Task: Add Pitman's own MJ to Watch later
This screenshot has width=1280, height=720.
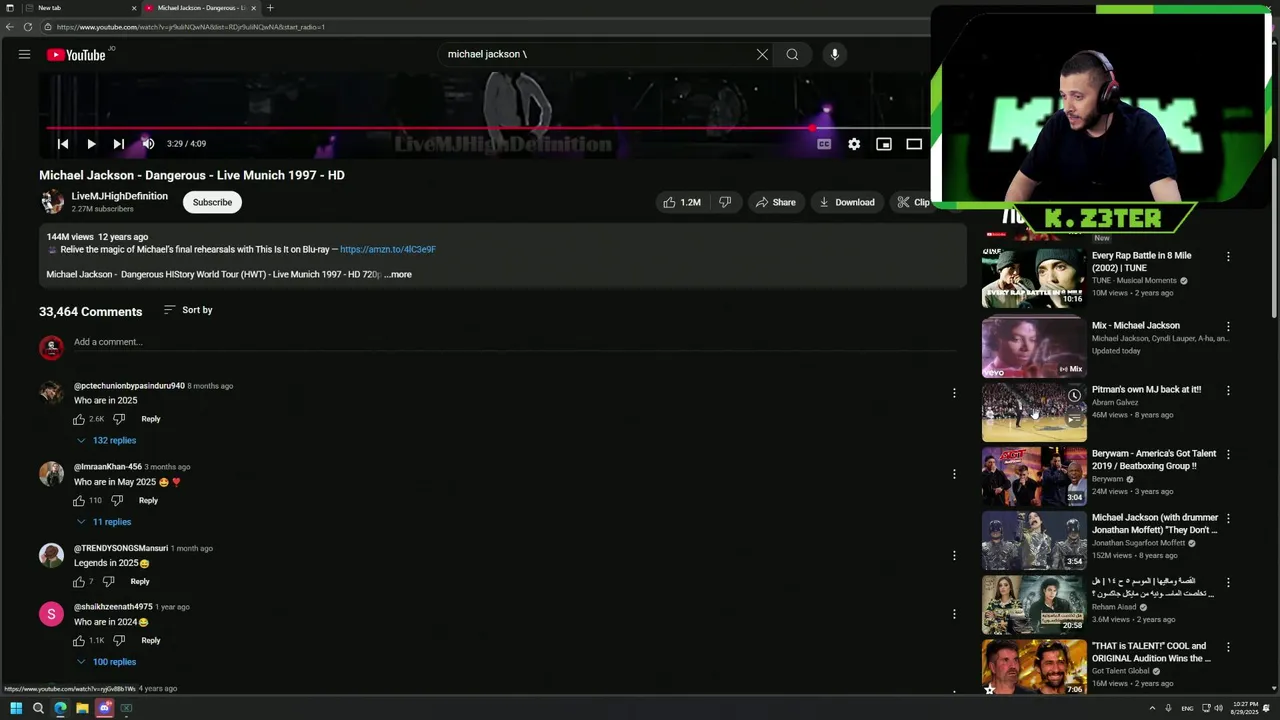Action: (x=1074, y=396)
